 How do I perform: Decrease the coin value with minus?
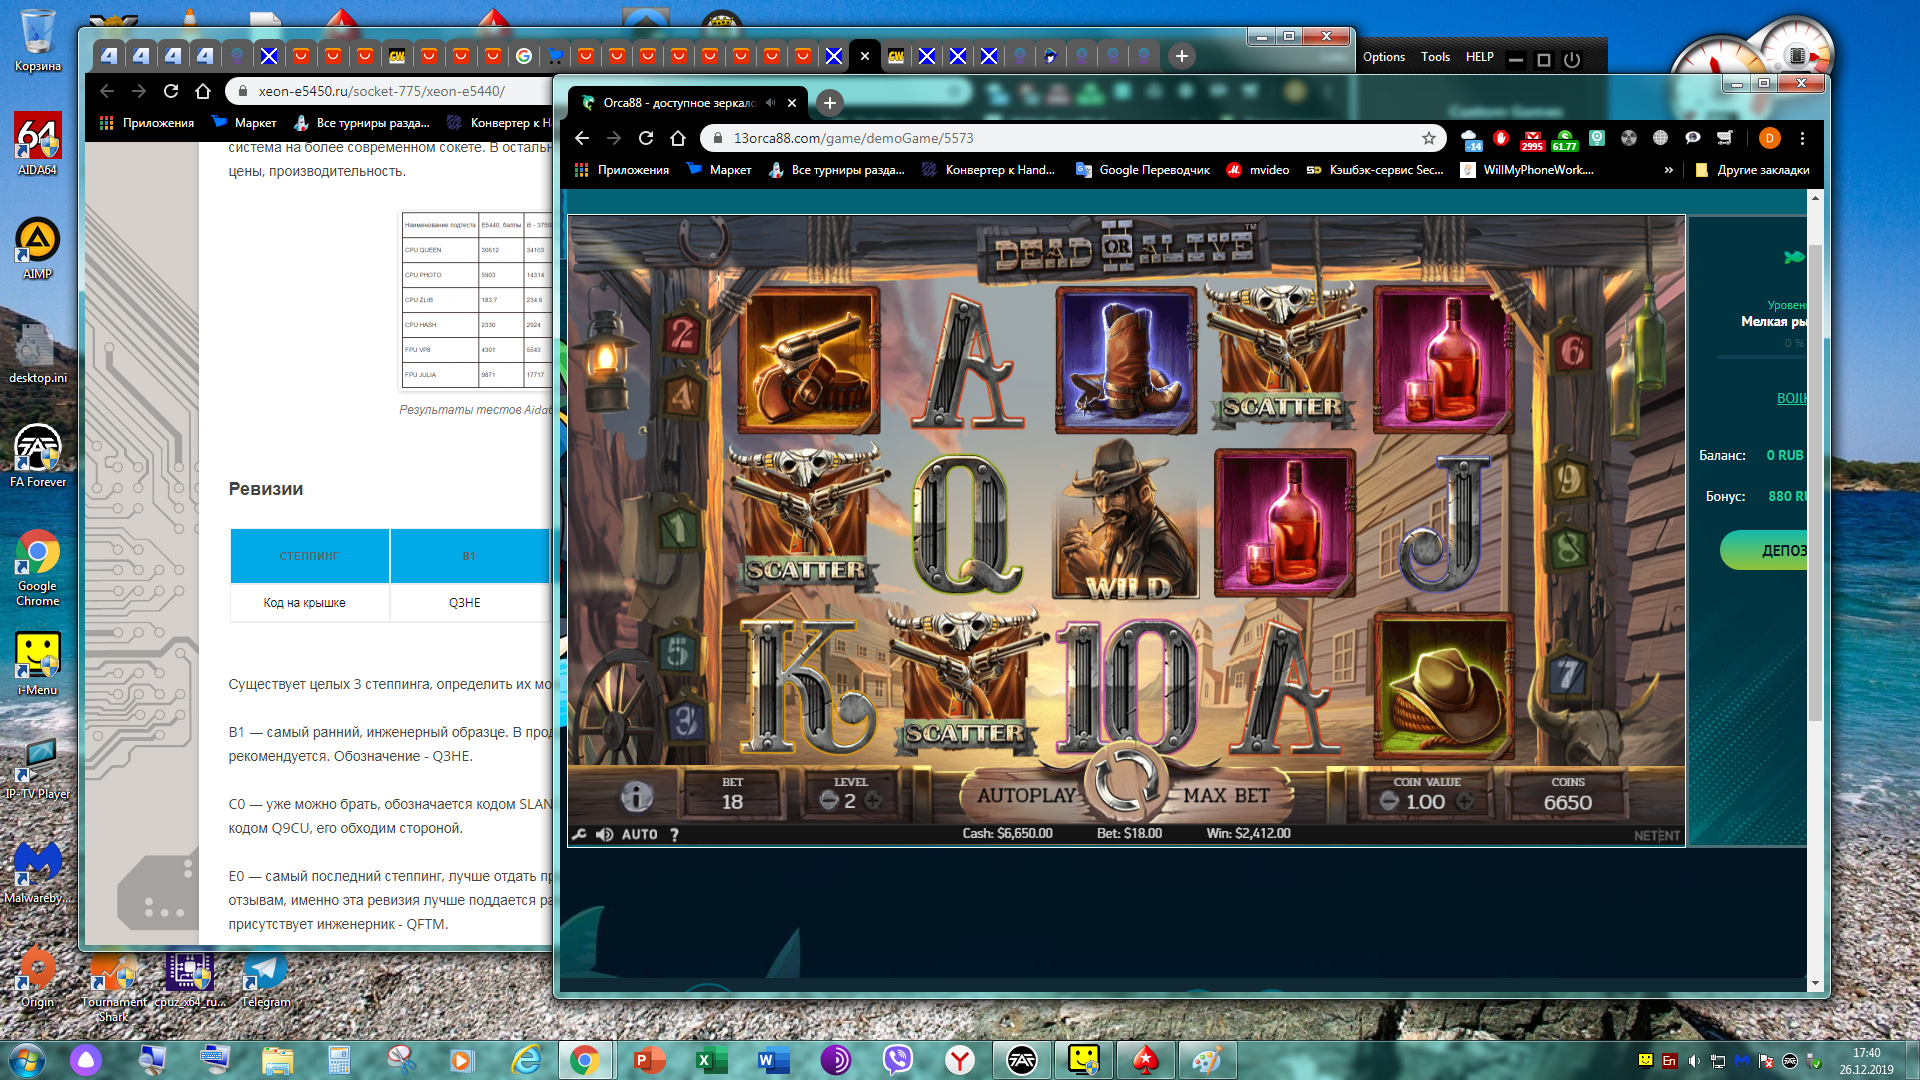1389,801
